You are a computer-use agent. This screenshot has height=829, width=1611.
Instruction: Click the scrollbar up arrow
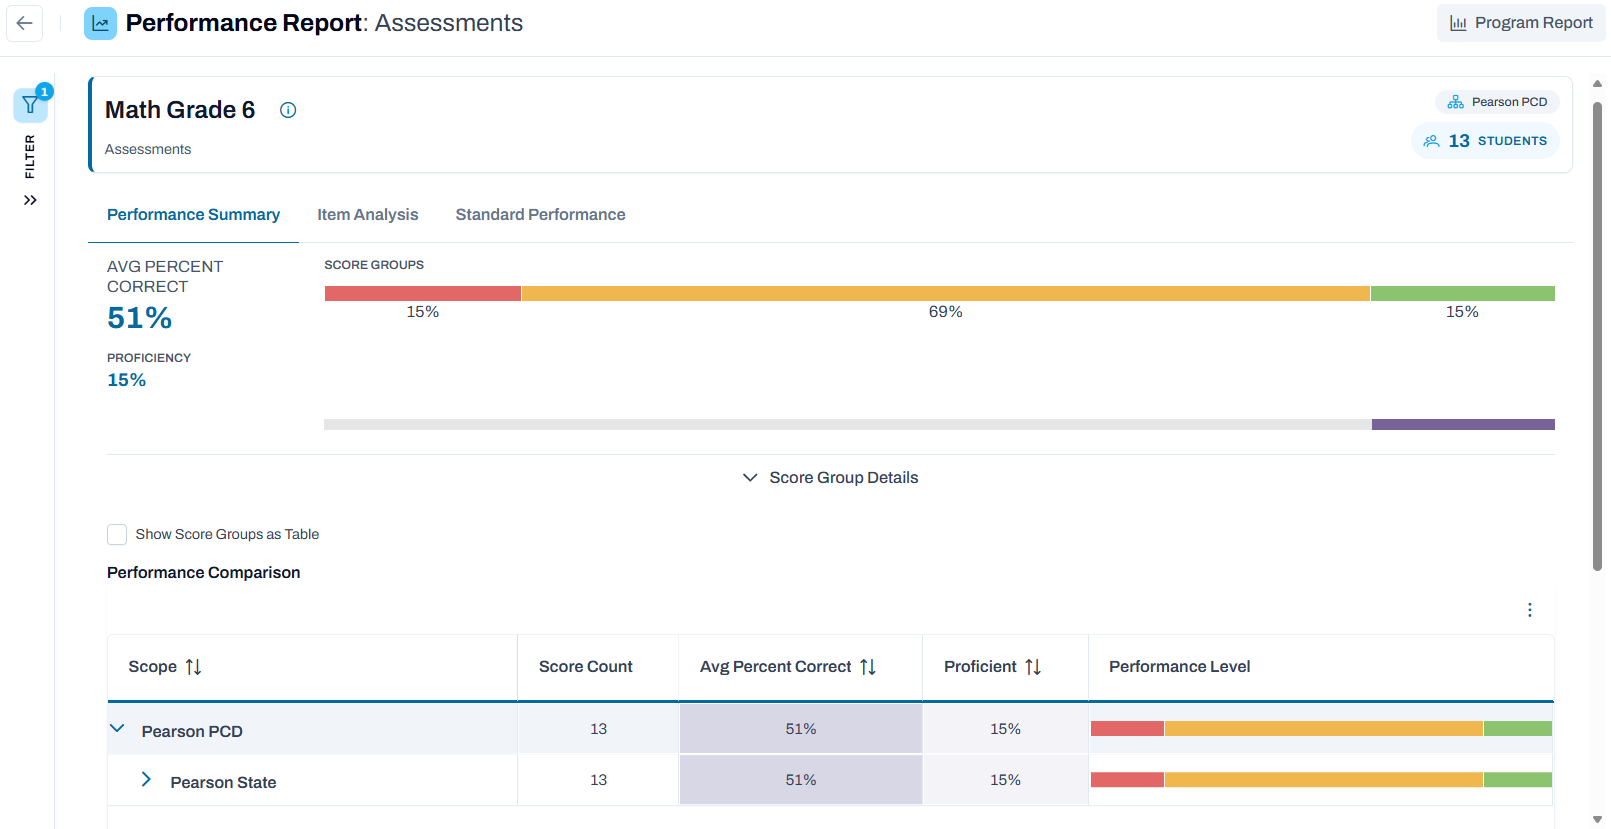(1597, 85)
